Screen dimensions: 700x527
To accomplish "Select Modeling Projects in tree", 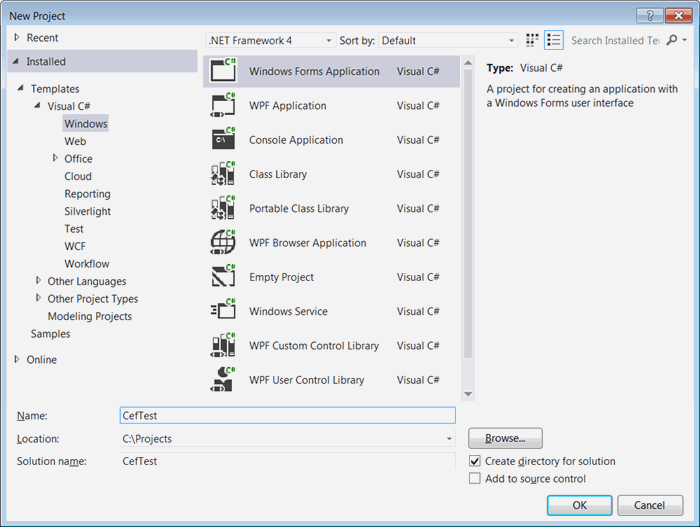I will pyautogui.click(x=90, y=316).
